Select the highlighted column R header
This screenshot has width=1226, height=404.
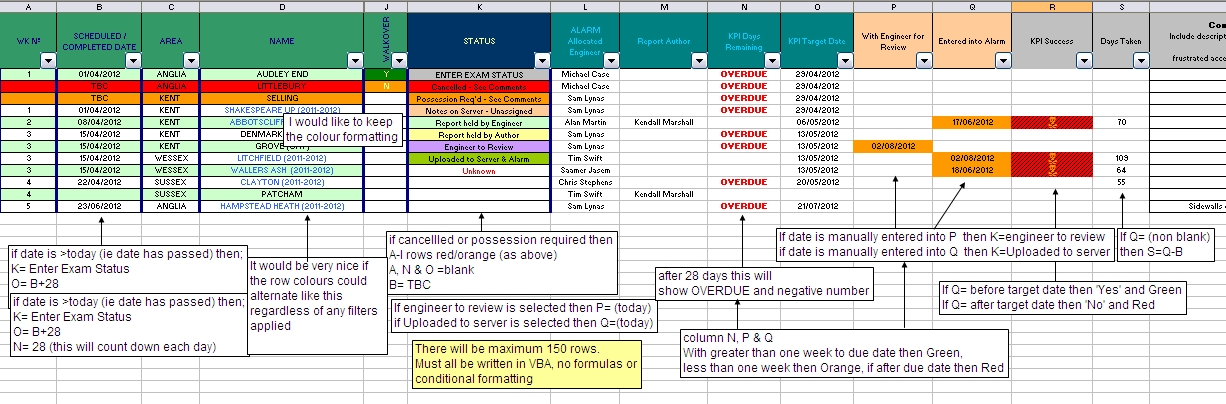(x=1051, y=6)
